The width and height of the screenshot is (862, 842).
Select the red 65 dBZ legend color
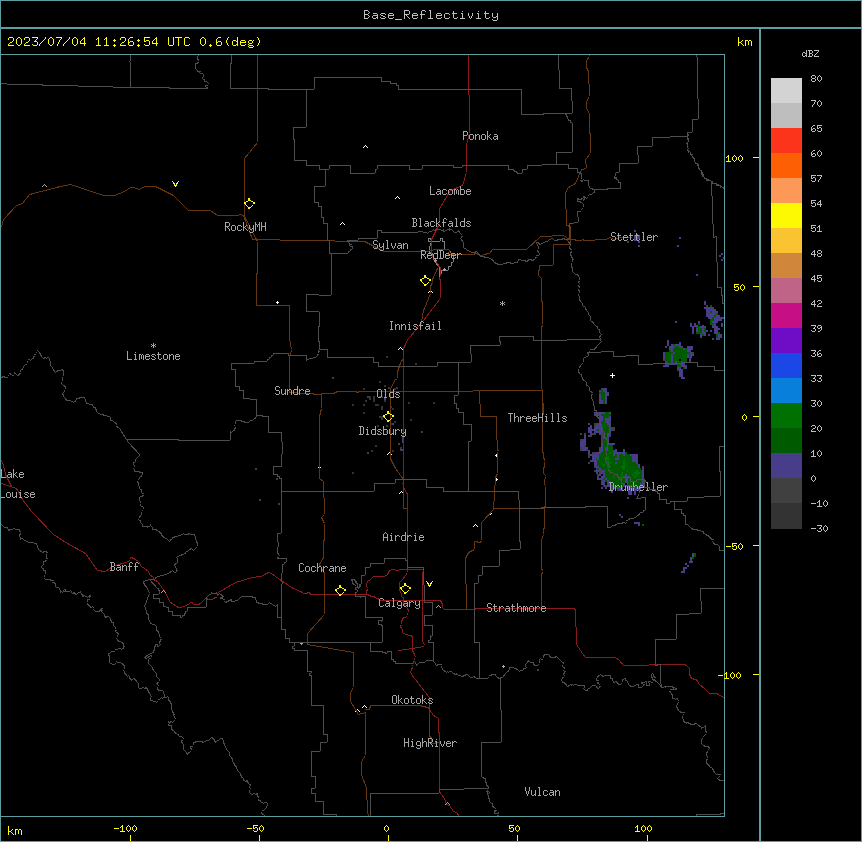pos(786,140)
